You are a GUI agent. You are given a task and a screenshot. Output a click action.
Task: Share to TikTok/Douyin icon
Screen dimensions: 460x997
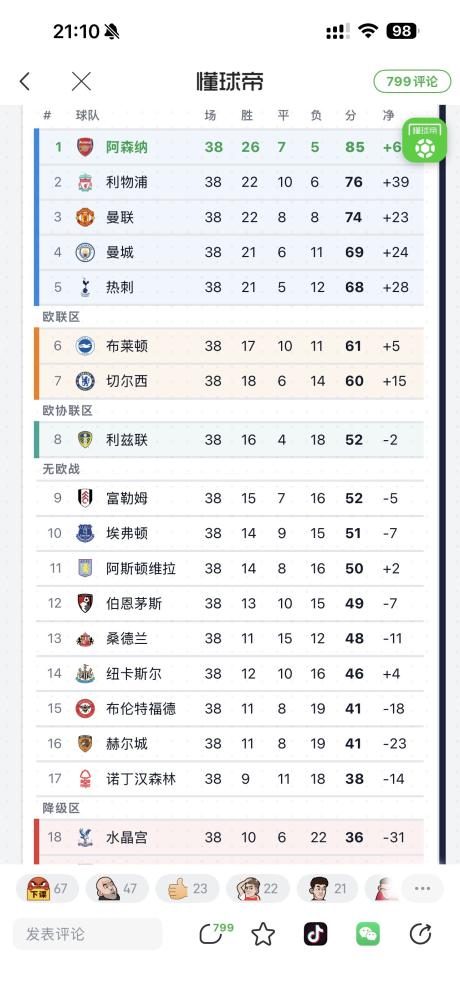click(x=316, y=934)
